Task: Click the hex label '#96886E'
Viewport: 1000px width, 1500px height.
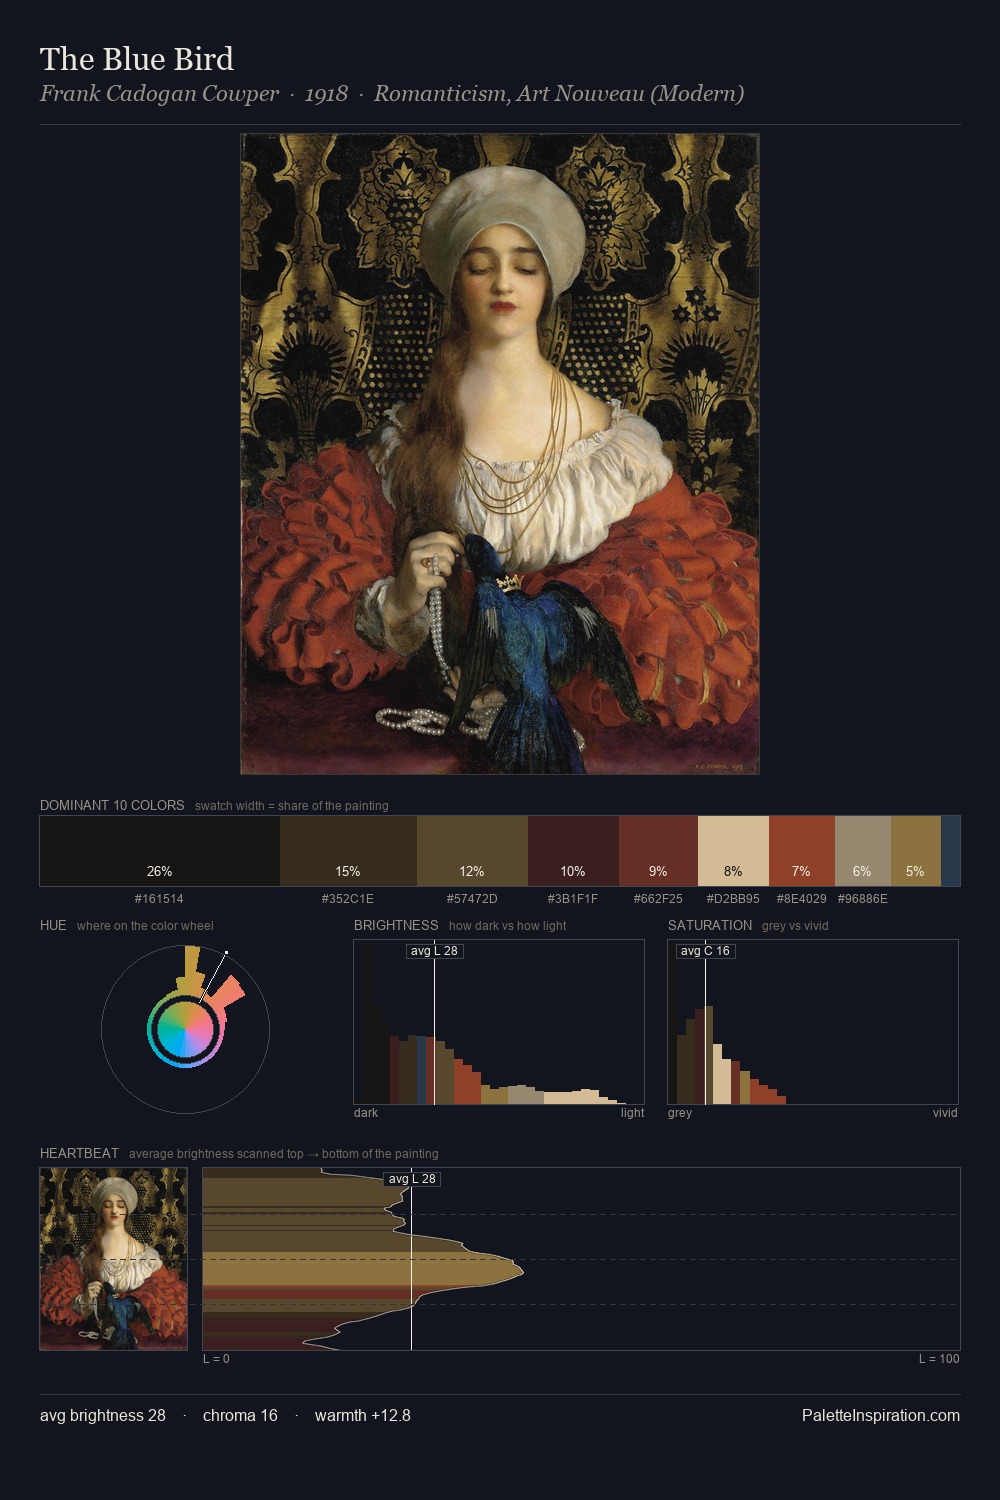Action: tap(863, 898)
